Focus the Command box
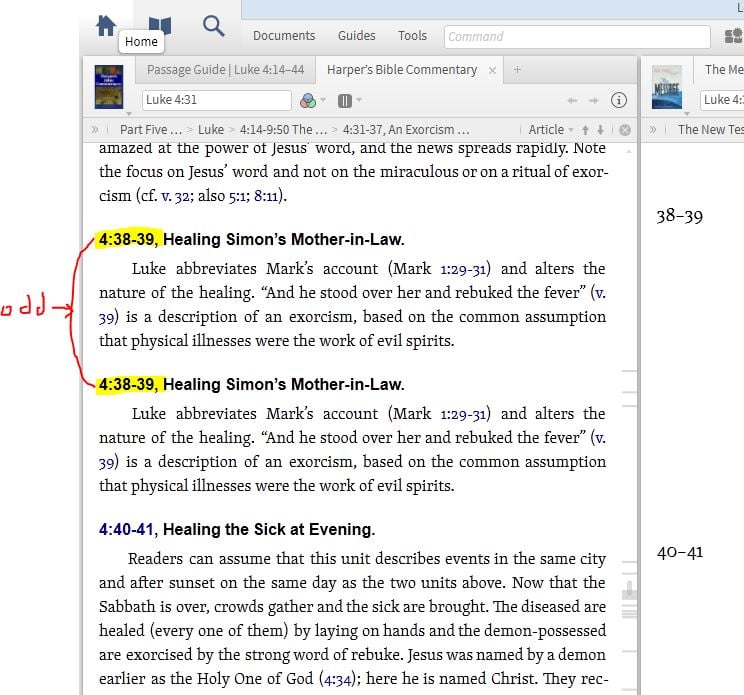 click(x=577, y=37)
